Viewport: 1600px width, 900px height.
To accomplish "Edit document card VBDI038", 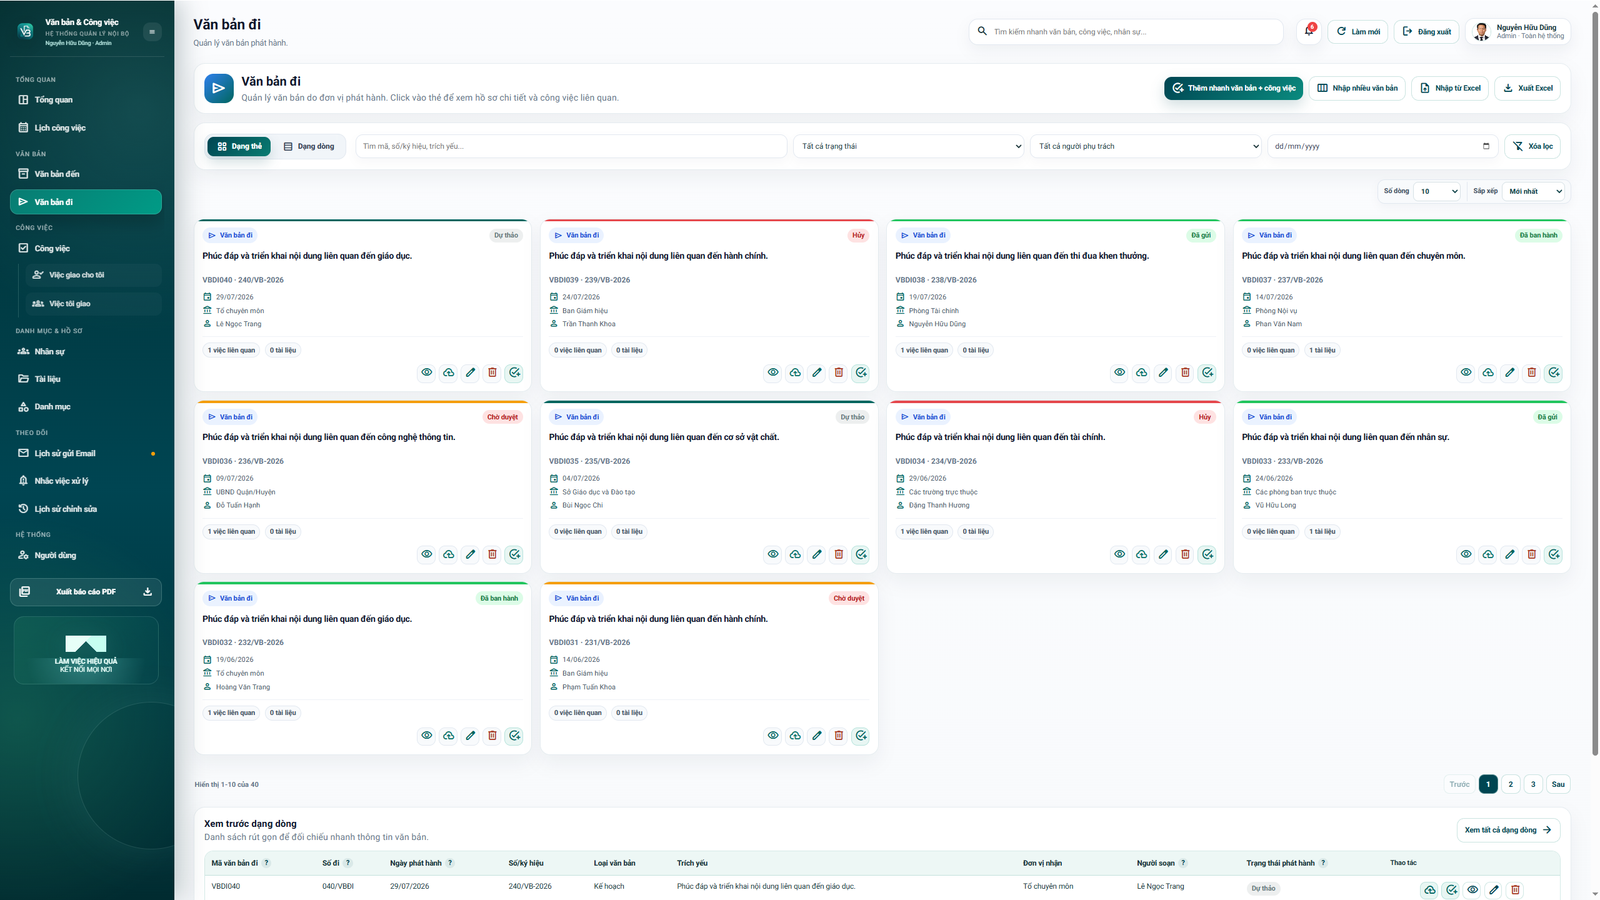I will tap(1163, 372).
